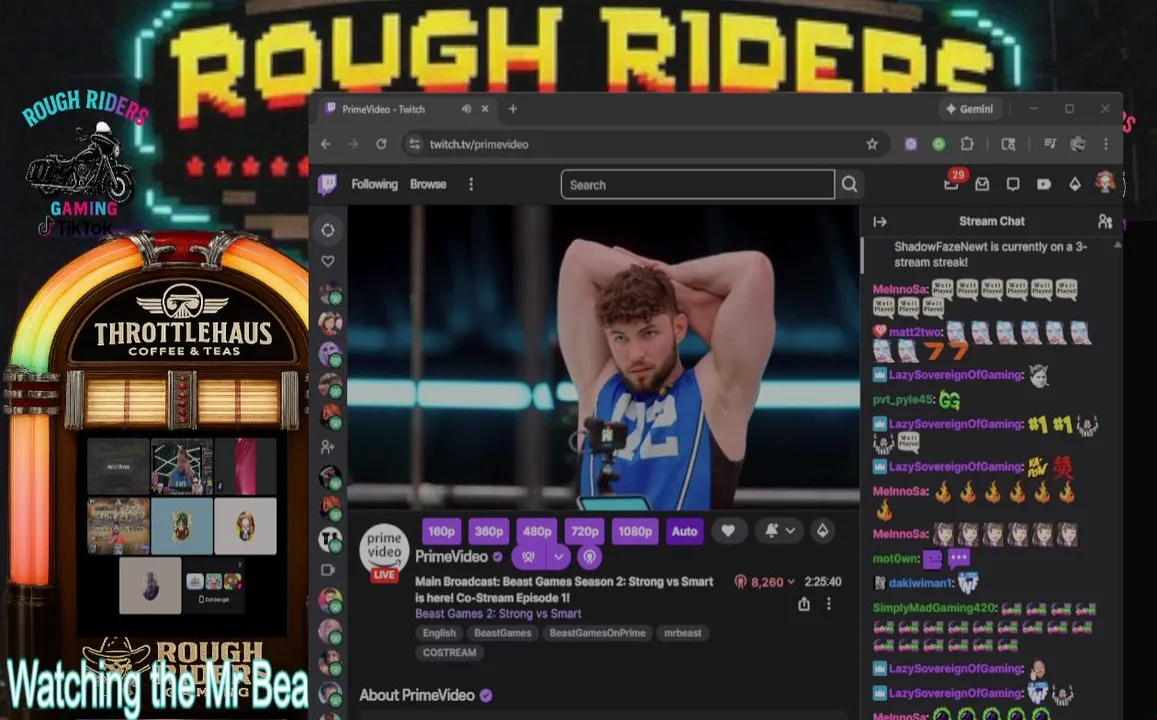The width and height of the screenshot is (1157, 720).
Task: Click the stream video player
Action: [604, 357]
